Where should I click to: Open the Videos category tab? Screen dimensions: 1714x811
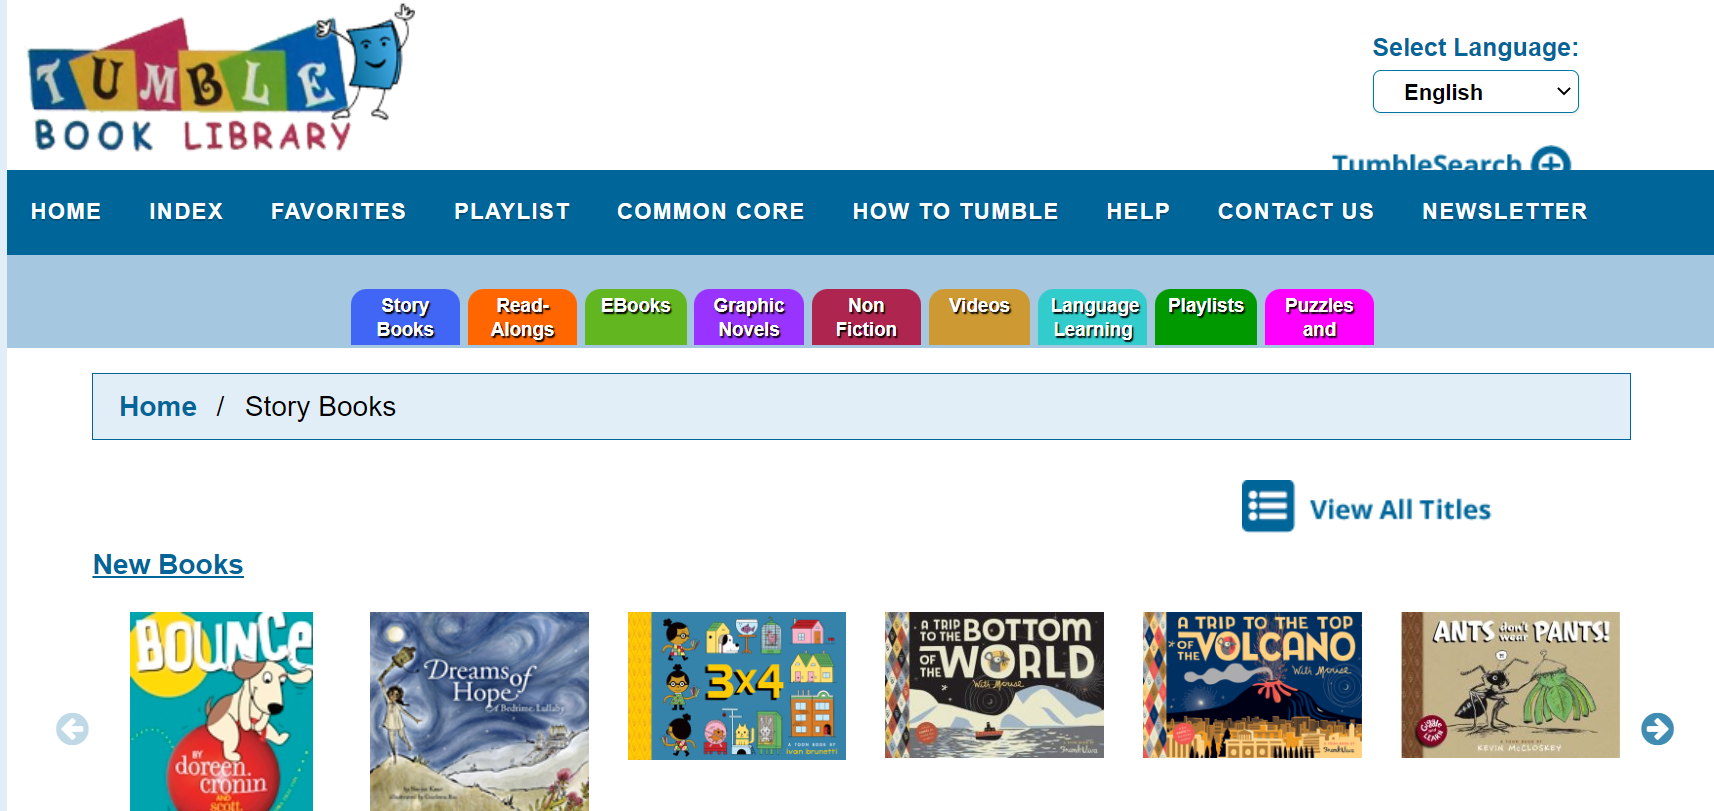(979, 317)
